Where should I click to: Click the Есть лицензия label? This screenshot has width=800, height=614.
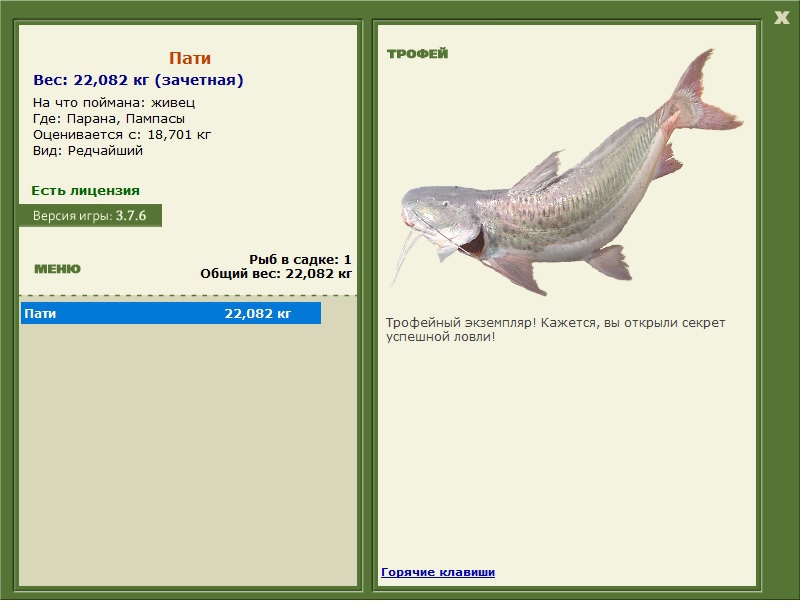(86, 190)
